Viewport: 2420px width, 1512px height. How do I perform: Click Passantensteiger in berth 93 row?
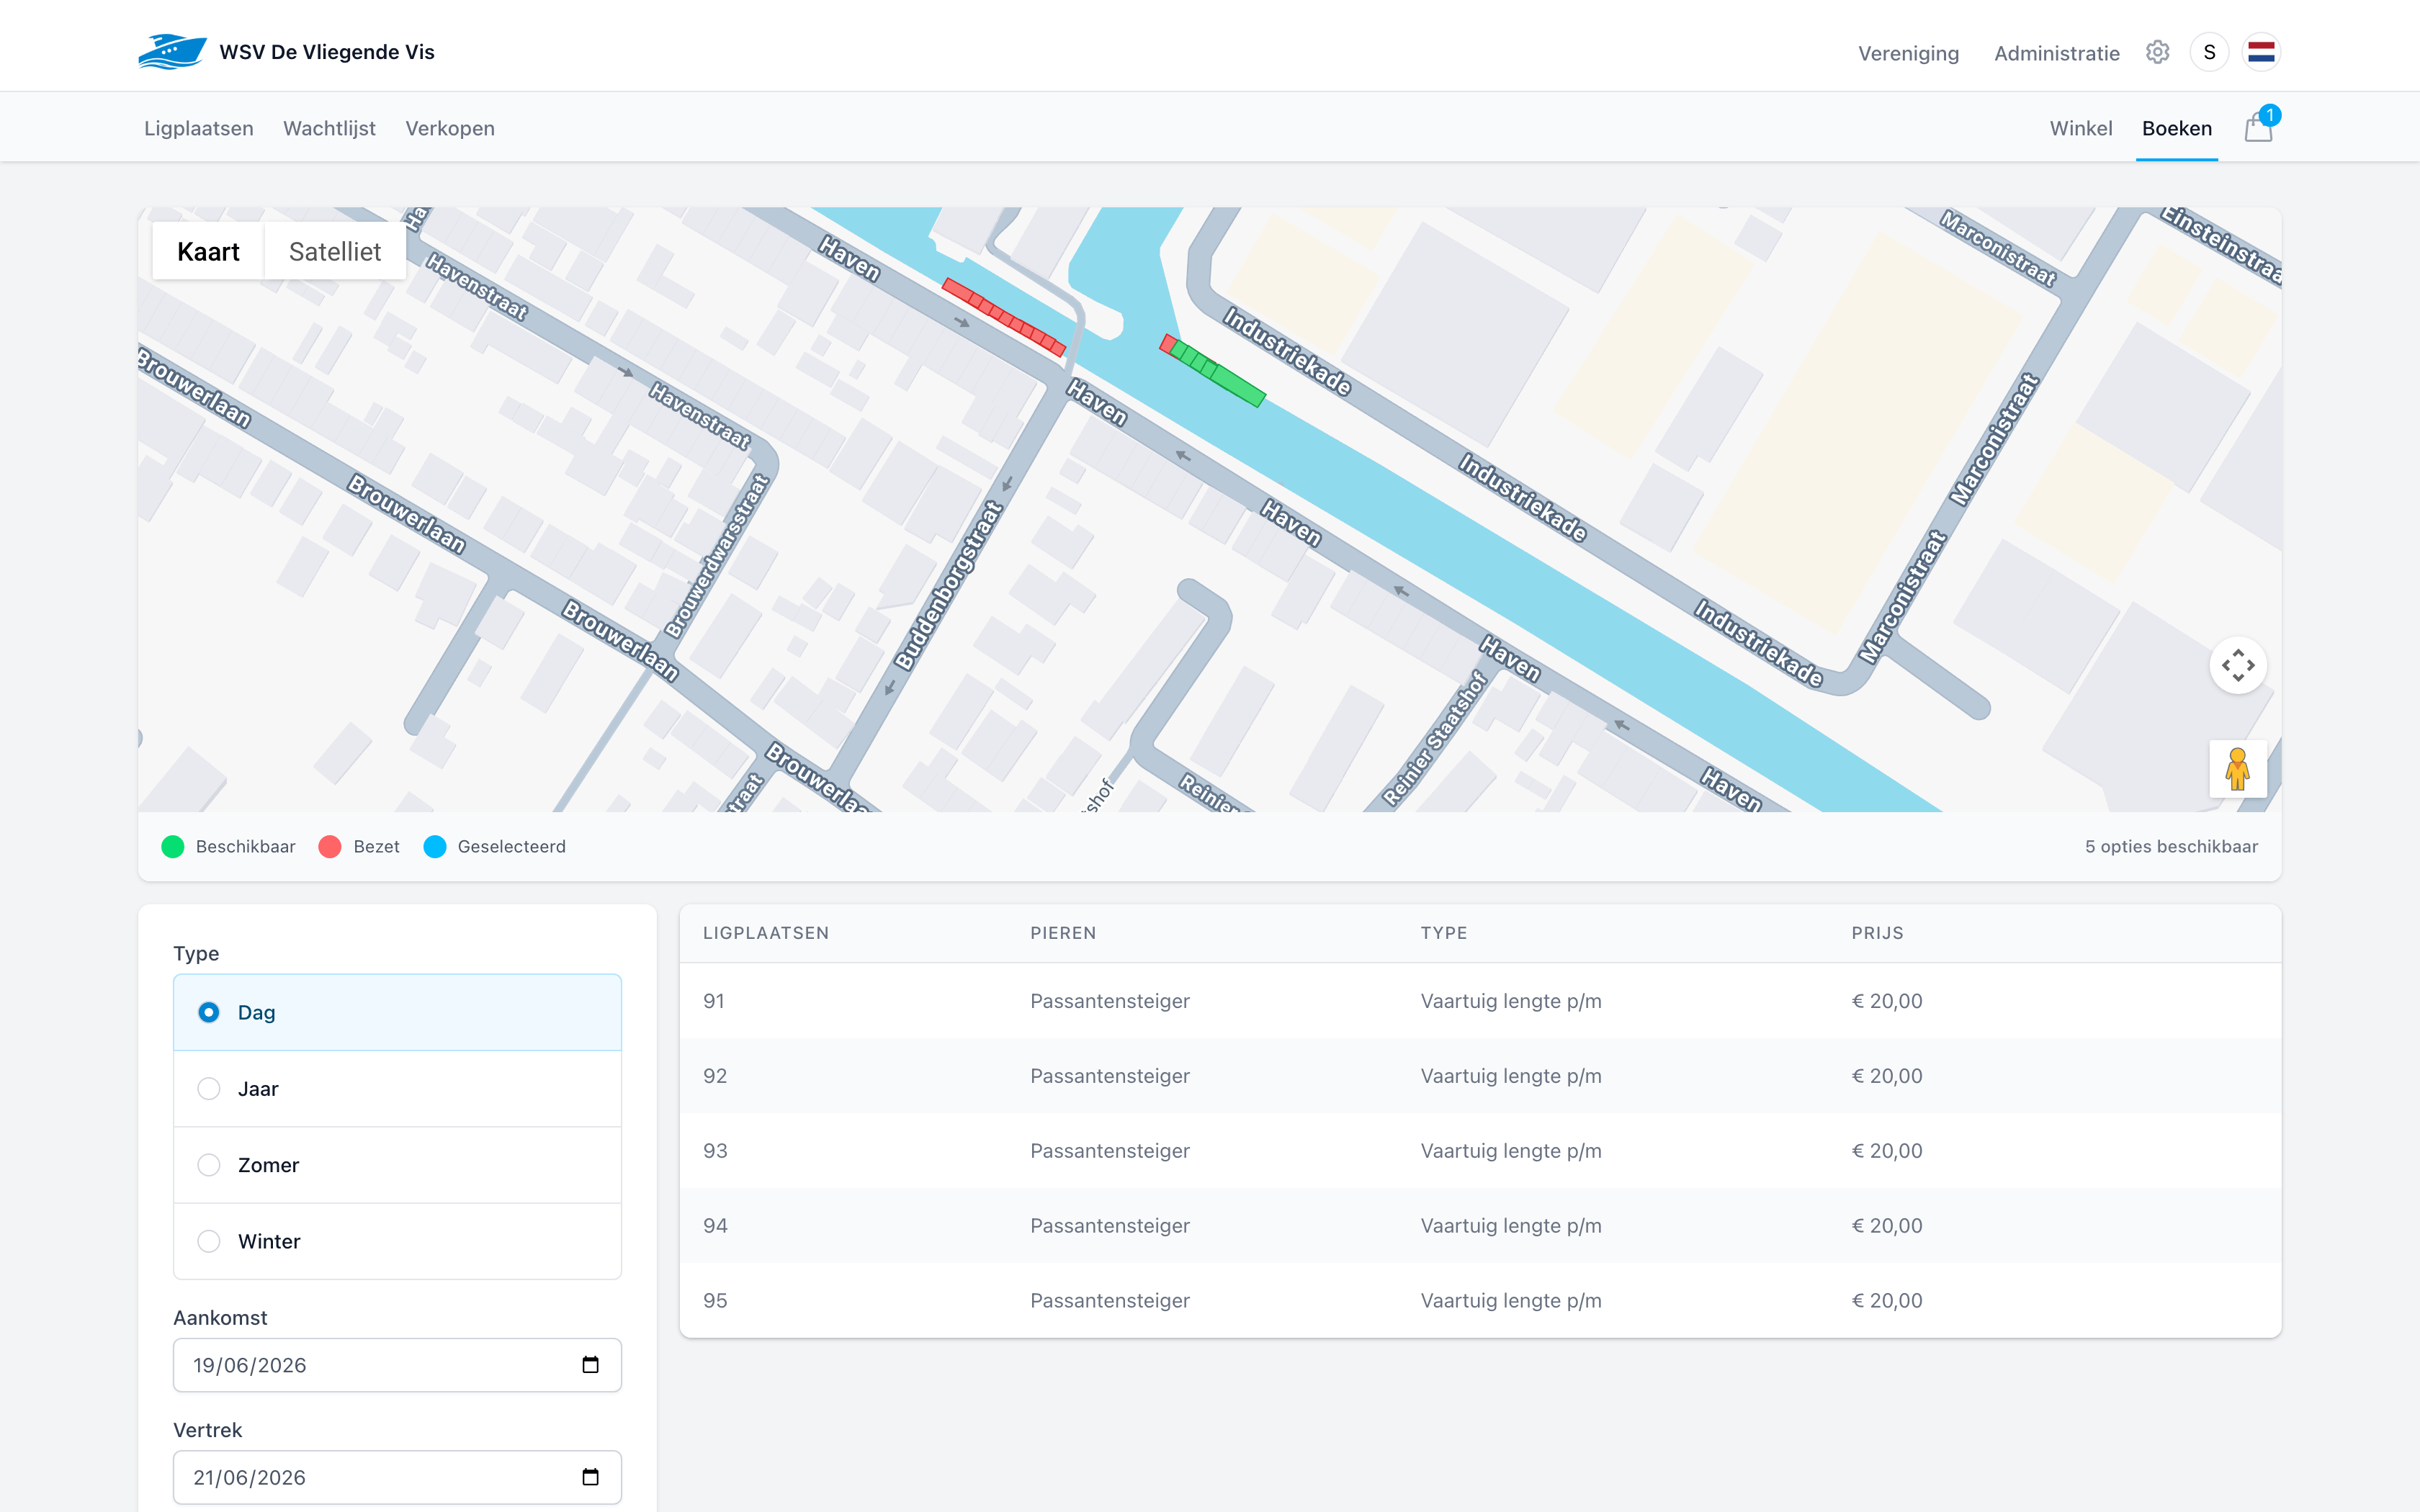coord(1110,1151)
